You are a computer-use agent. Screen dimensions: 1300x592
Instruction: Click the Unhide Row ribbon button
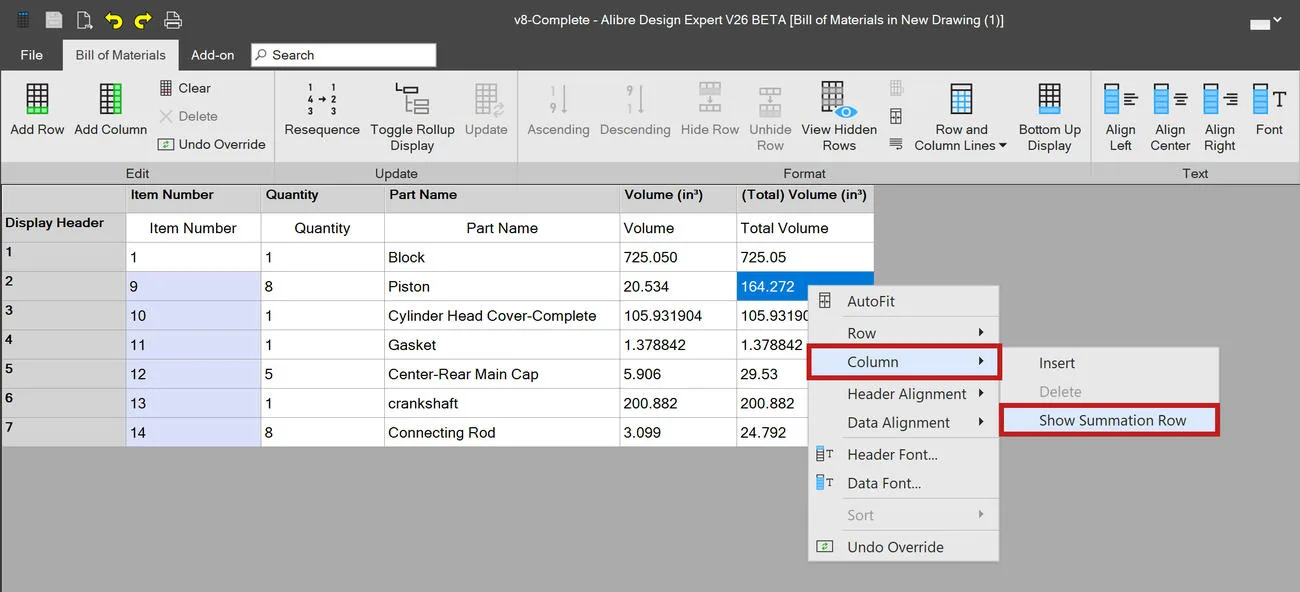click(770, 117)
